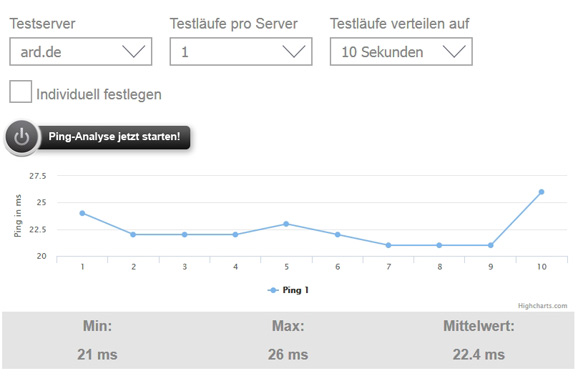Click the Min: heading
Screen dimensions: 588x381
(x=98, y=326)
